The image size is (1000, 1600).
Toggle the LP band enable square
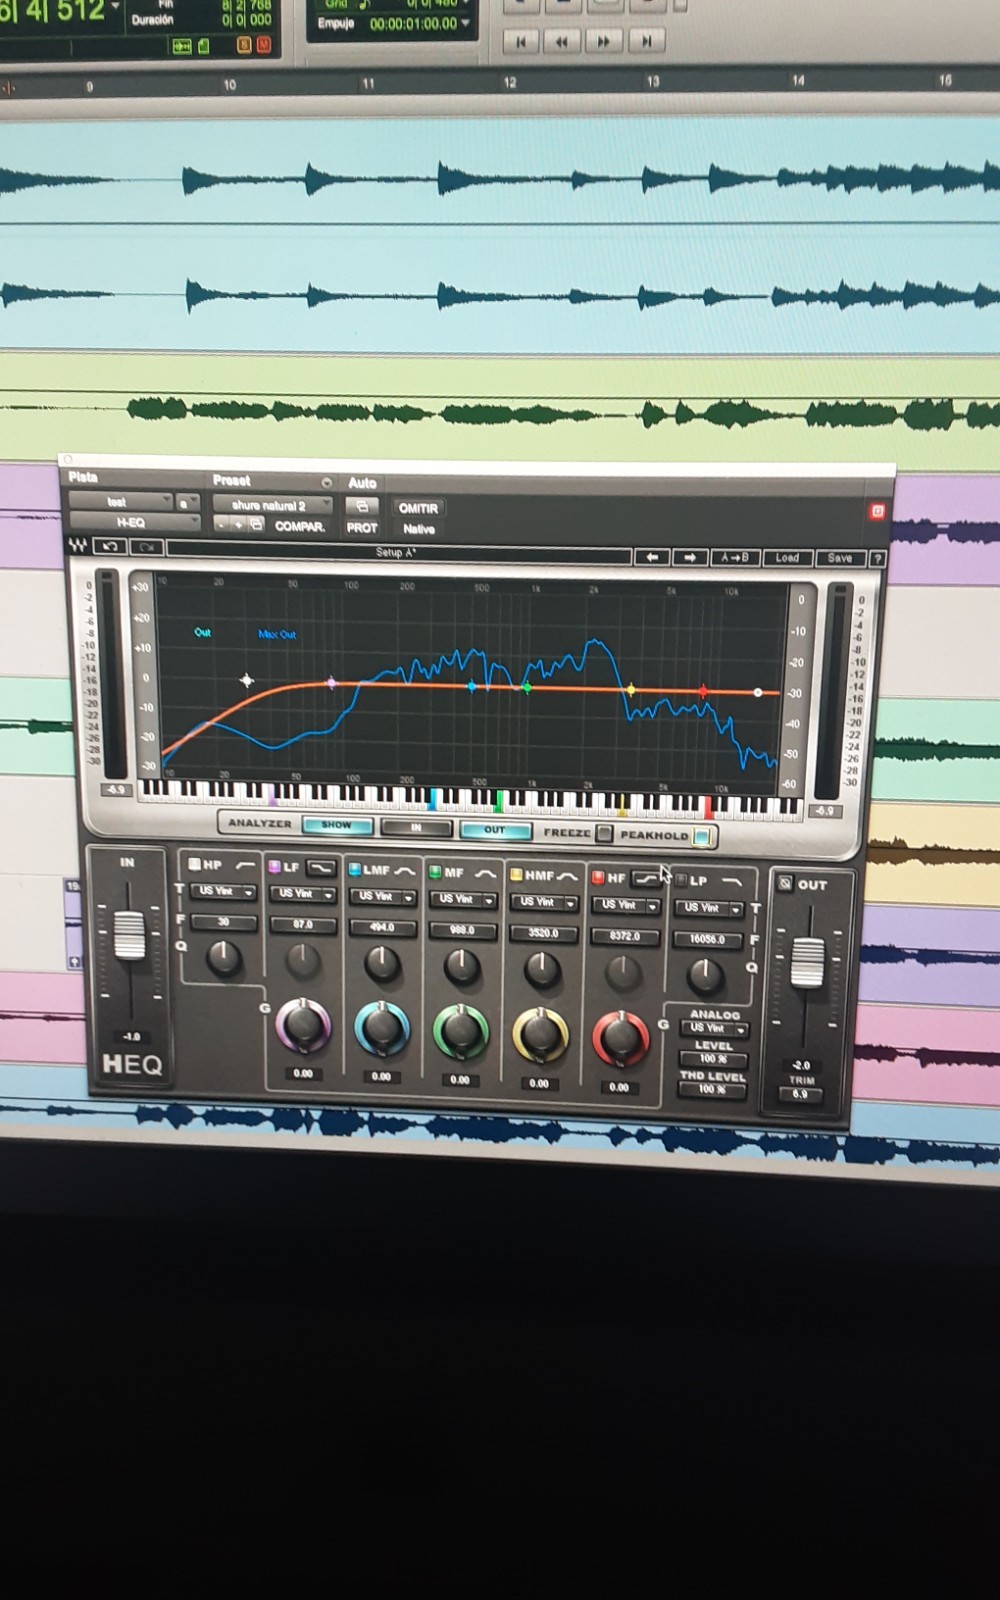point(681,881)
